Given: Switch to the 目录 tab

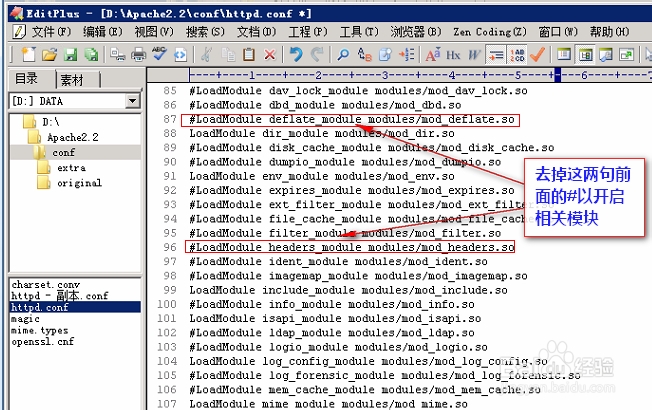Looking at the screenshot, I should coord(27,78).
